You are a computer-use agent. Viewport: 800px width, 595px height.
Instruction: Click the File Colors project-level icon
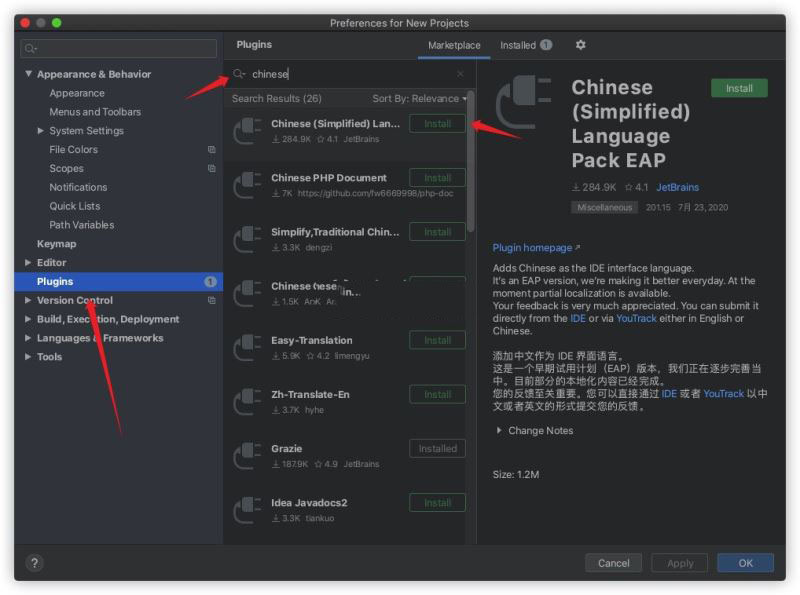212,150
